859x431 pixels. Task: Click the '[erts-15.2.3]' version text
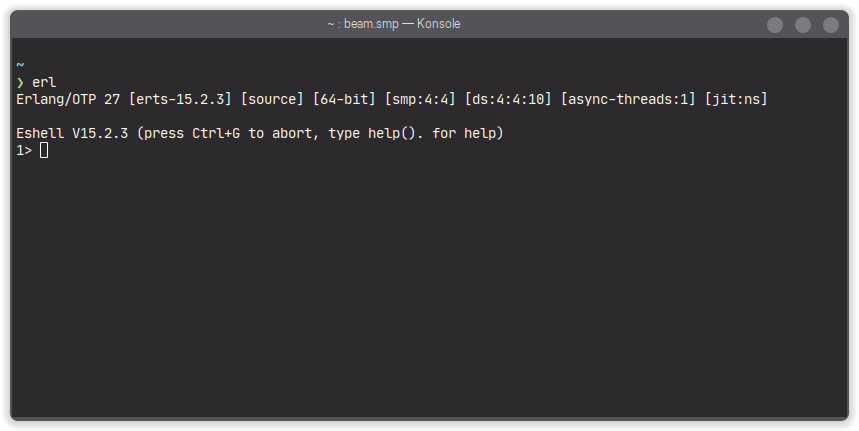tap(181, 99)
